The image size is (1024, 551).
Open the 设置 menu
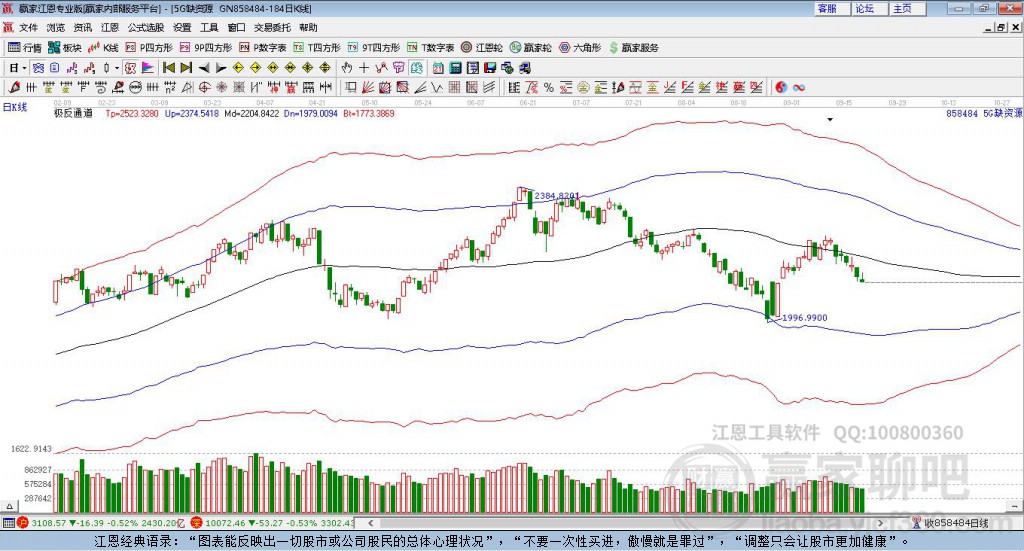pos(182,27)
